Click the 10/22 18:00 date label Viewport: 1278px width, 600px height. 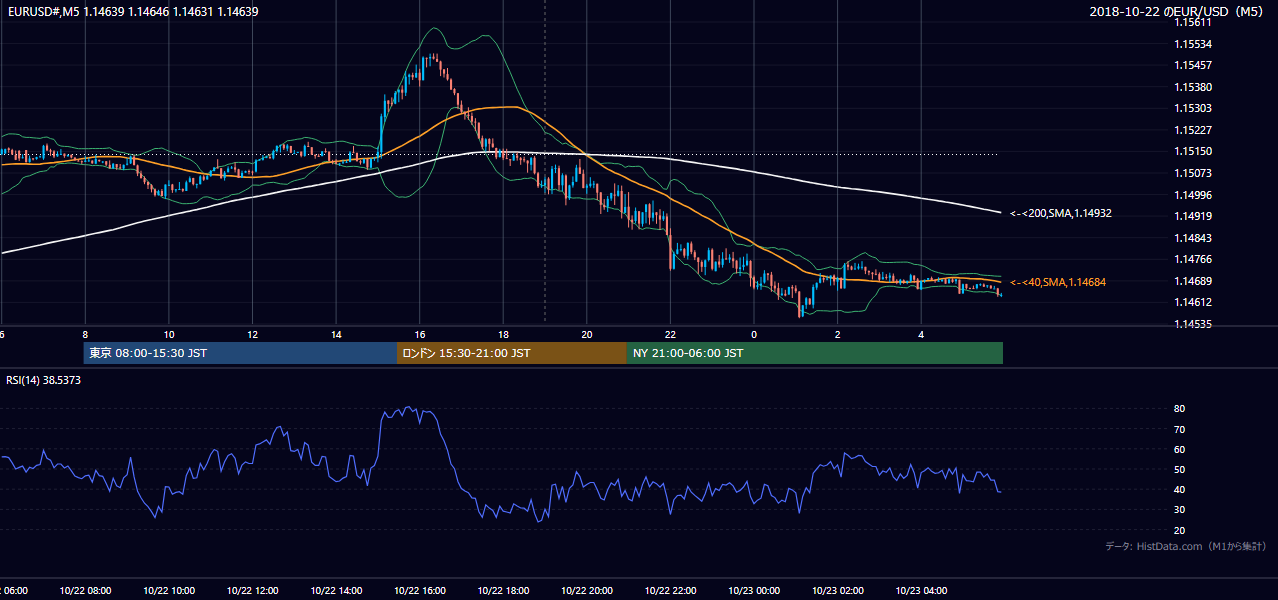pos(503,591)
